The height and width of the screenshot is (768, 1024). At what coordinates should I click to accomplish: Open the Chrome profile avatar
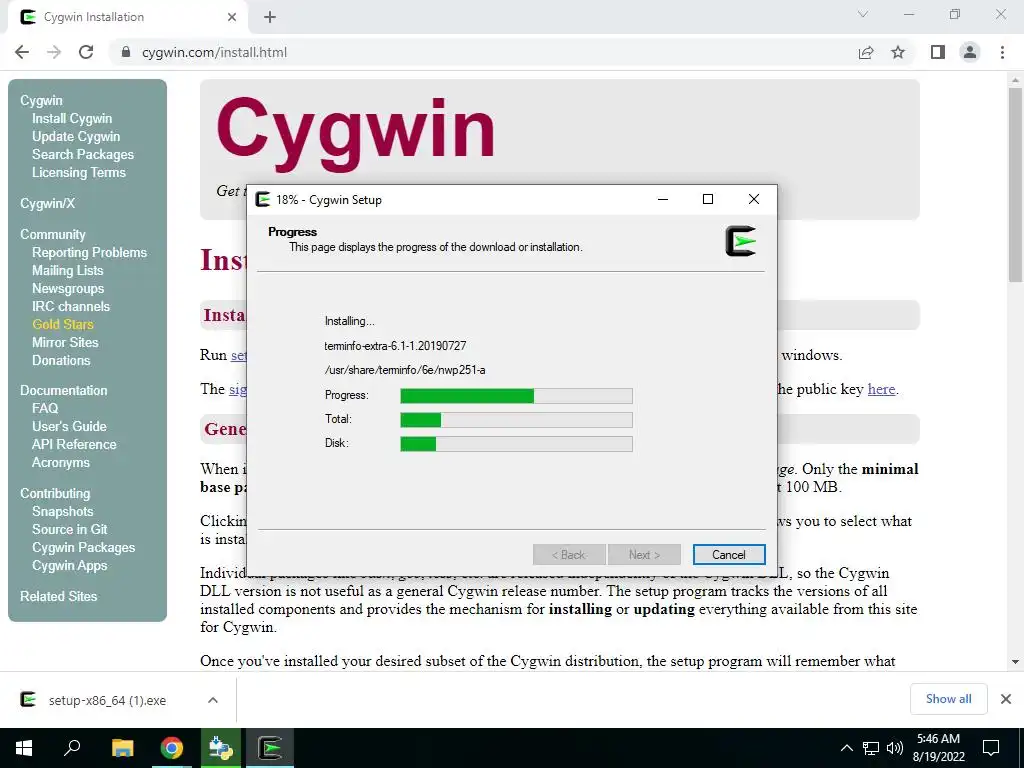coord(970,52)
